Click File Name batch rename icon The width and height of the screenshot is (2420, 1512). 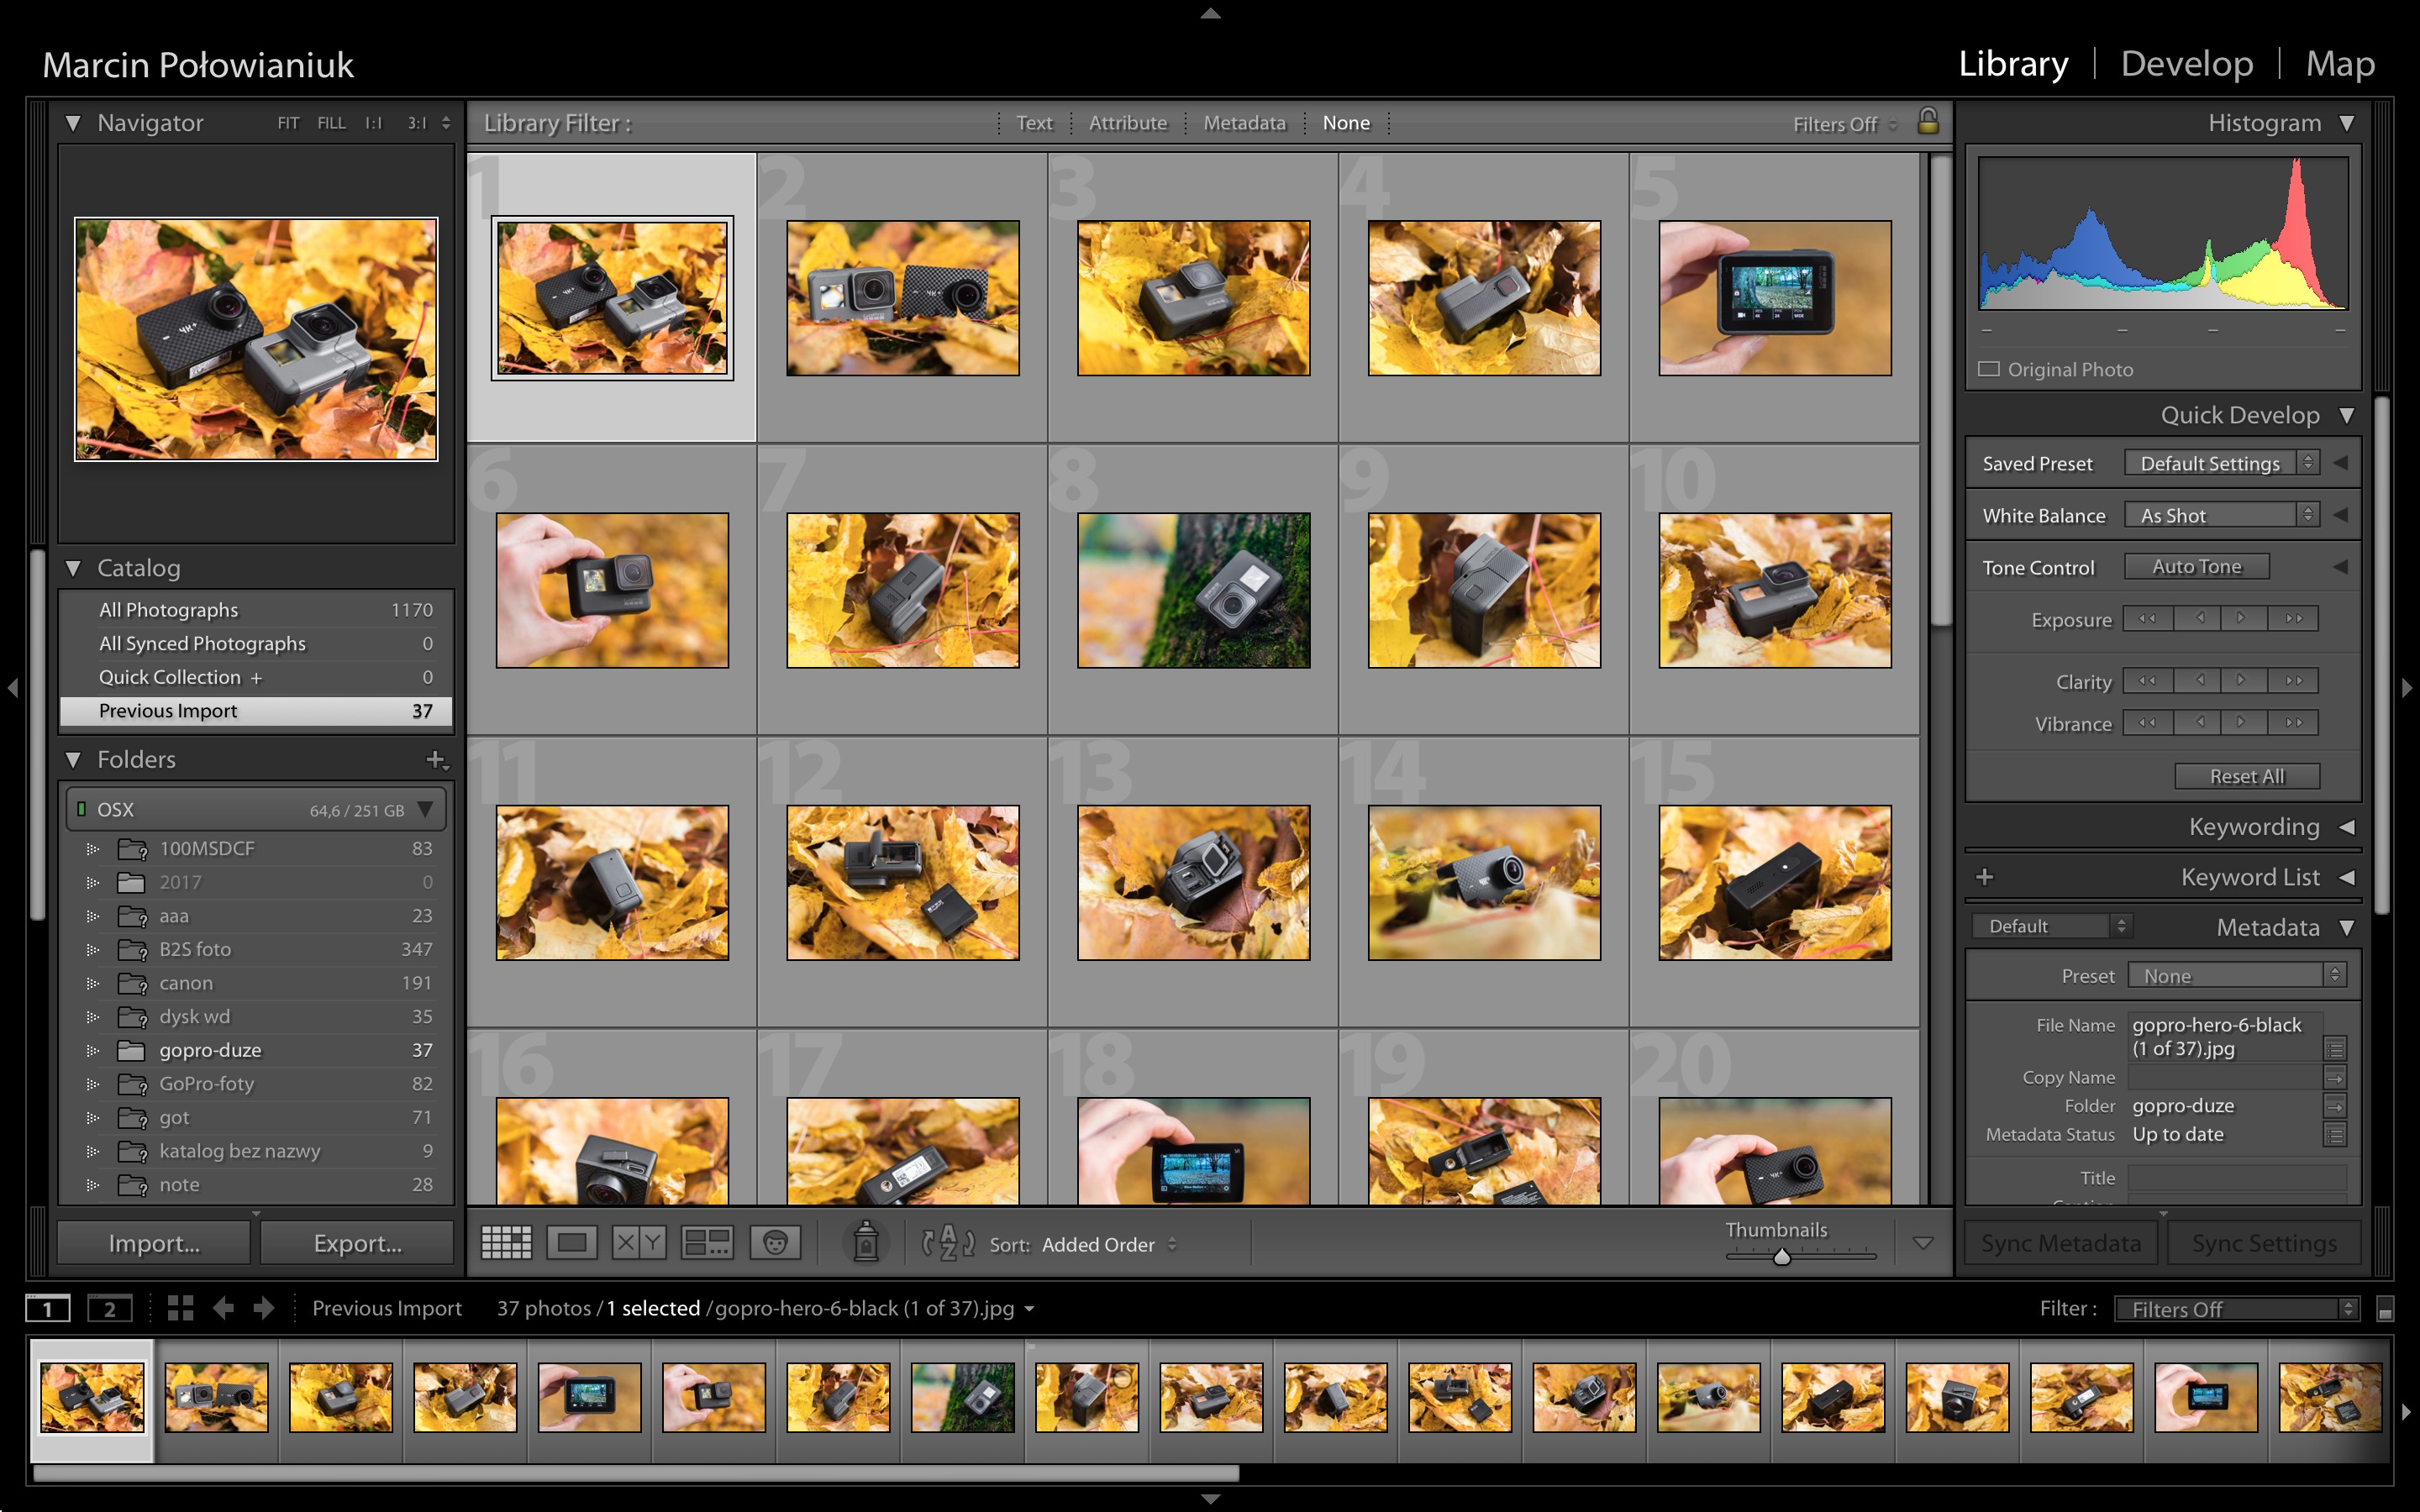tap(2335, 1048)
